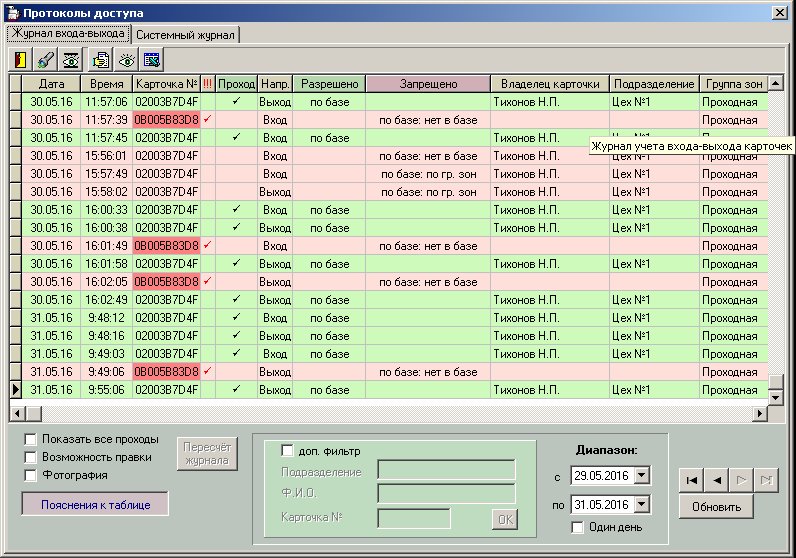The height and width of the screenshot is (558, 796).
Task: Click the Ф.И.О. filter field
Action: [446, 493]
